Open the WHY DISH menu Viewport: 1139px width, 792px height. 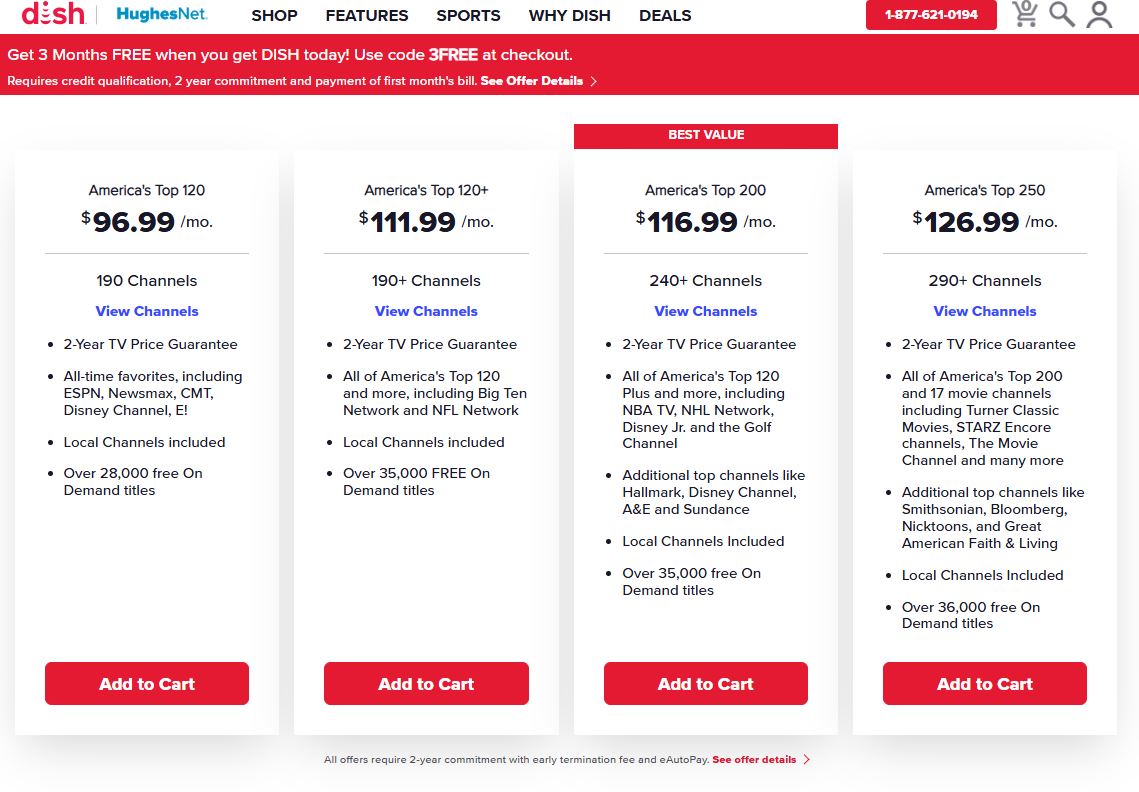tap(569, 16)
